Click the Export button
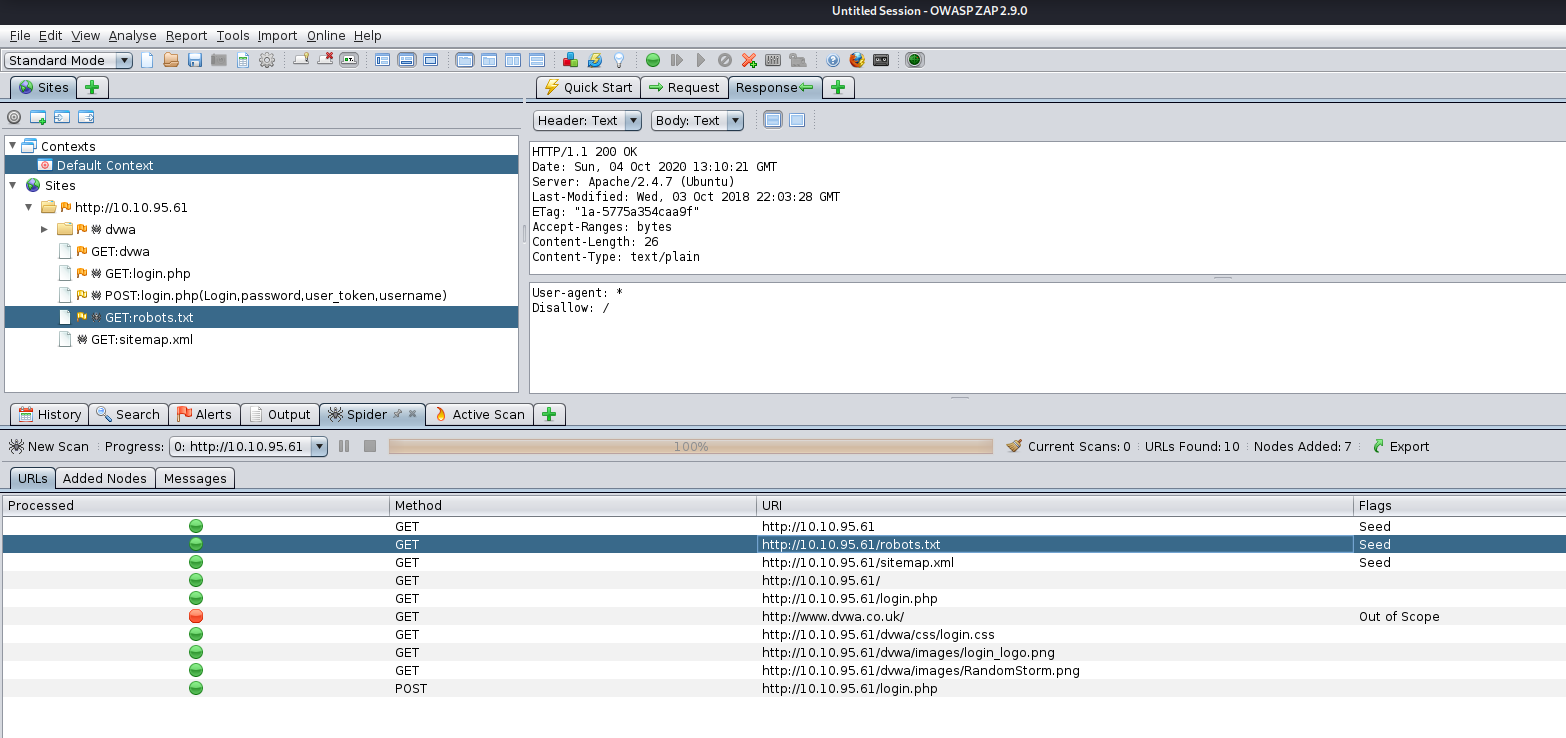Viewport: 1566px width, 738px height. click(1400, 446)
